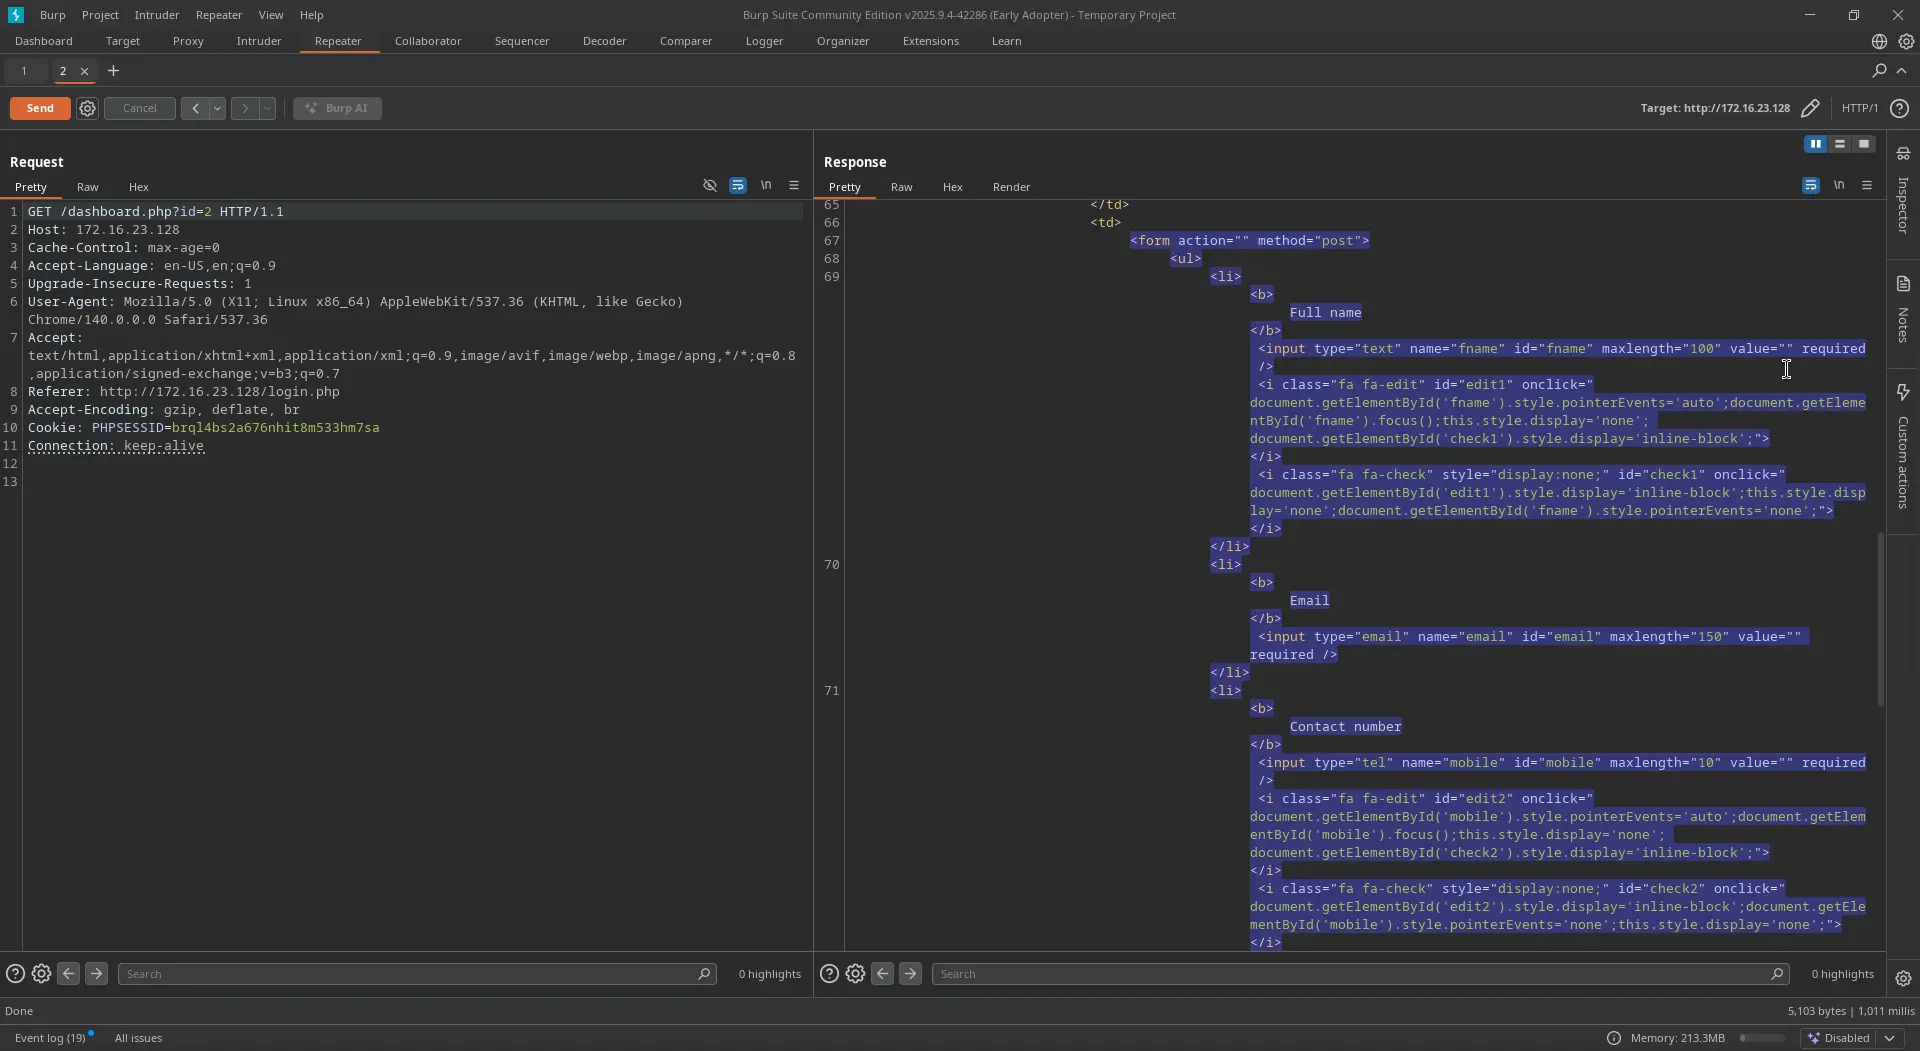This screenshot has width=1920, height=1051.
Task: Click the memory usage bar
Action: 1762,1038
